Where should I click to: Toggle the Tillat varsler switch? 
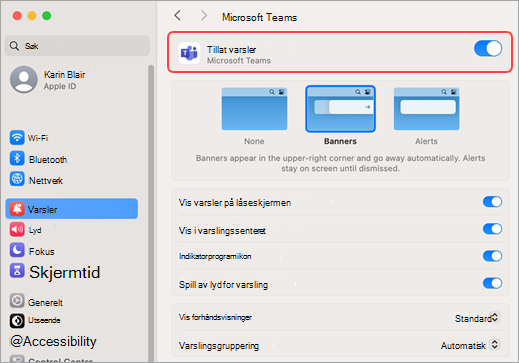tap(488, 49)
